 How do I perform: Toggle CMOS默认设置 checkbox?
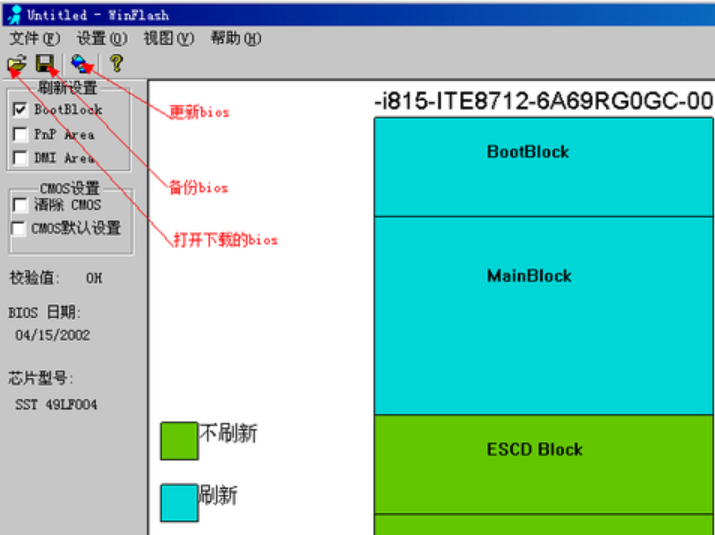[x=20, y=229]
